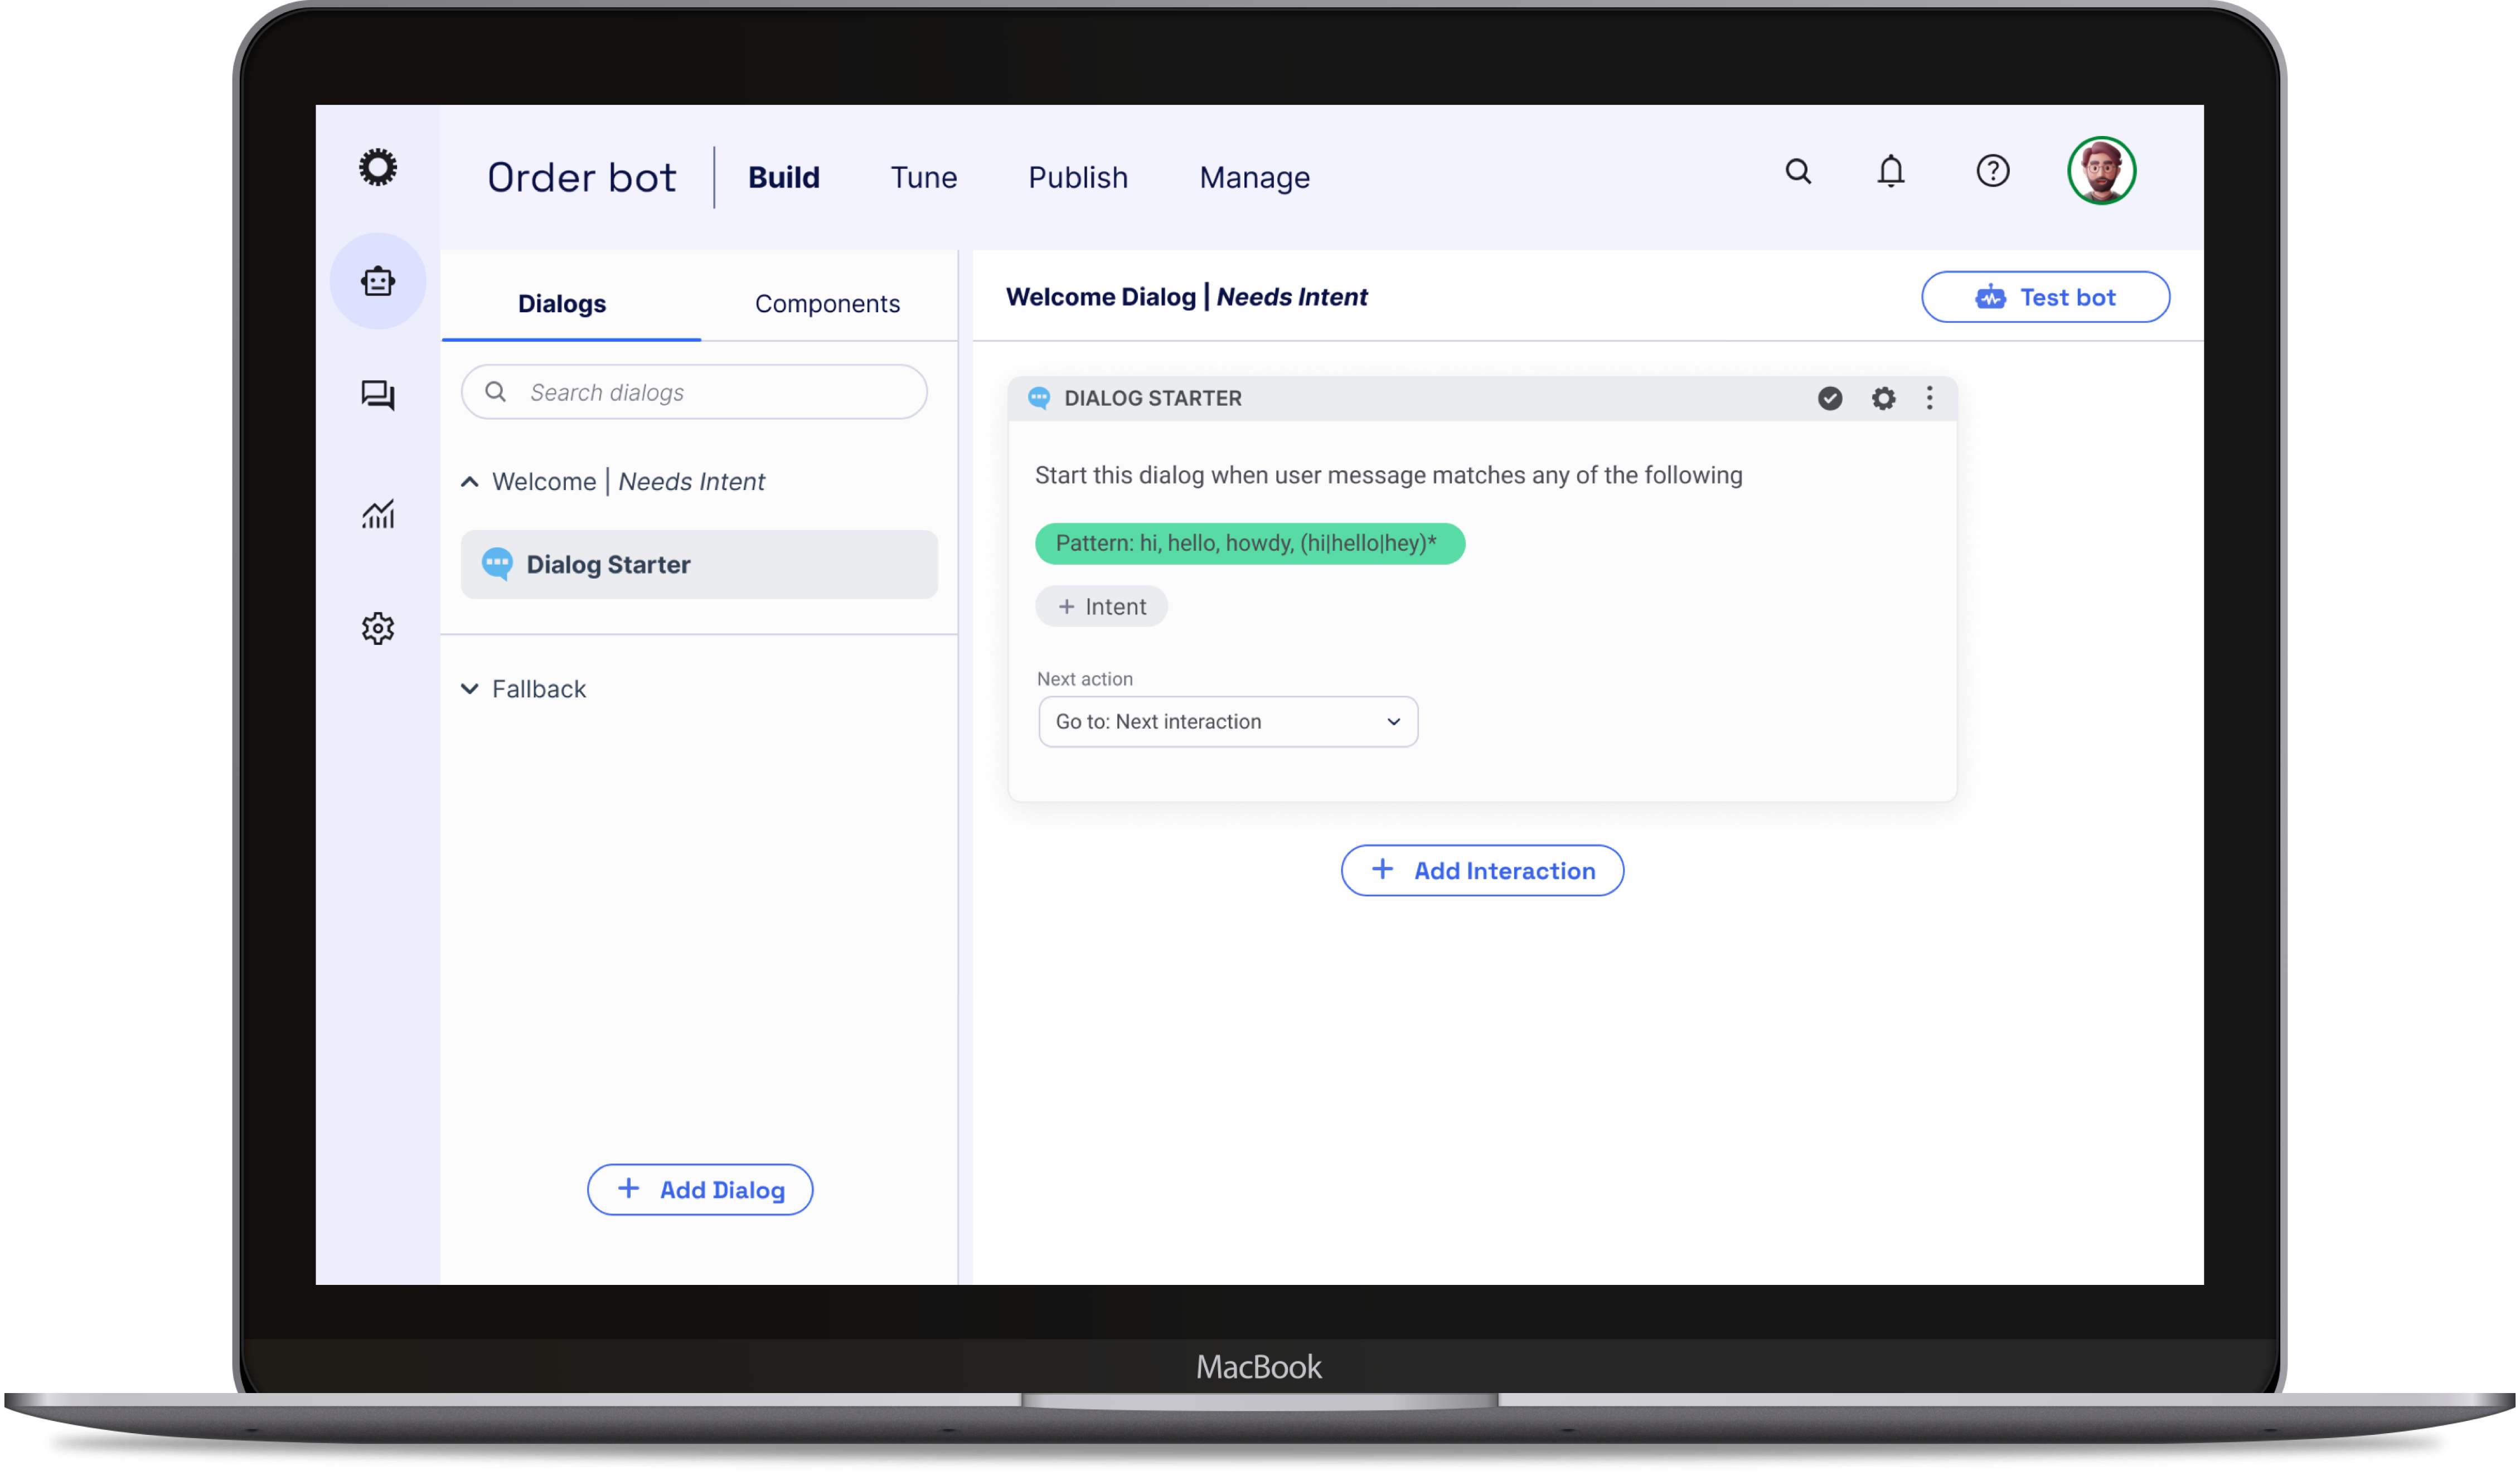2520x1475 pixels.
Task: Select the Dialogs tab
Action: 562,303
